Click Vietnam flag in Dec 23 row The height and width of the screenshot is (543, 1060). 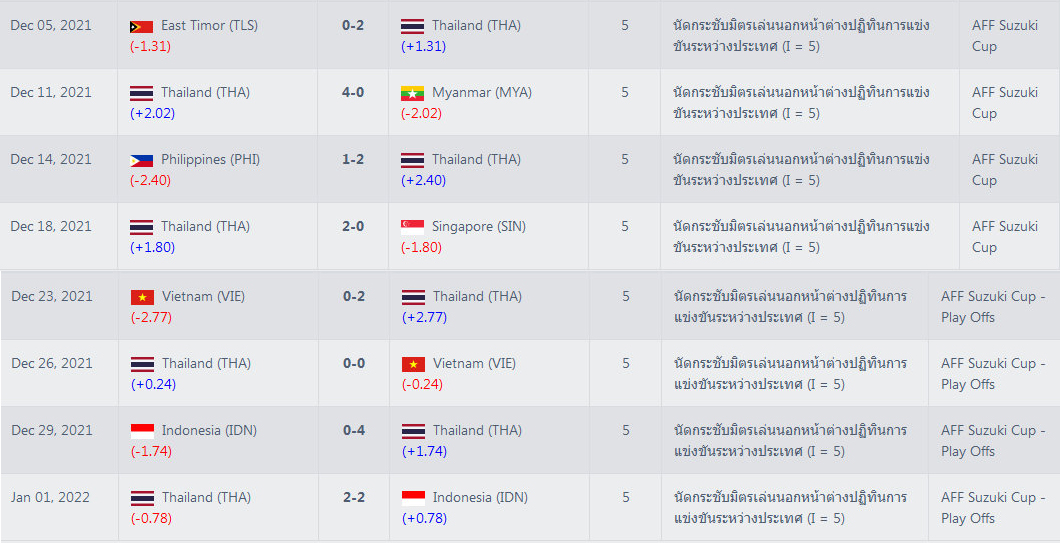coord(143,298)
